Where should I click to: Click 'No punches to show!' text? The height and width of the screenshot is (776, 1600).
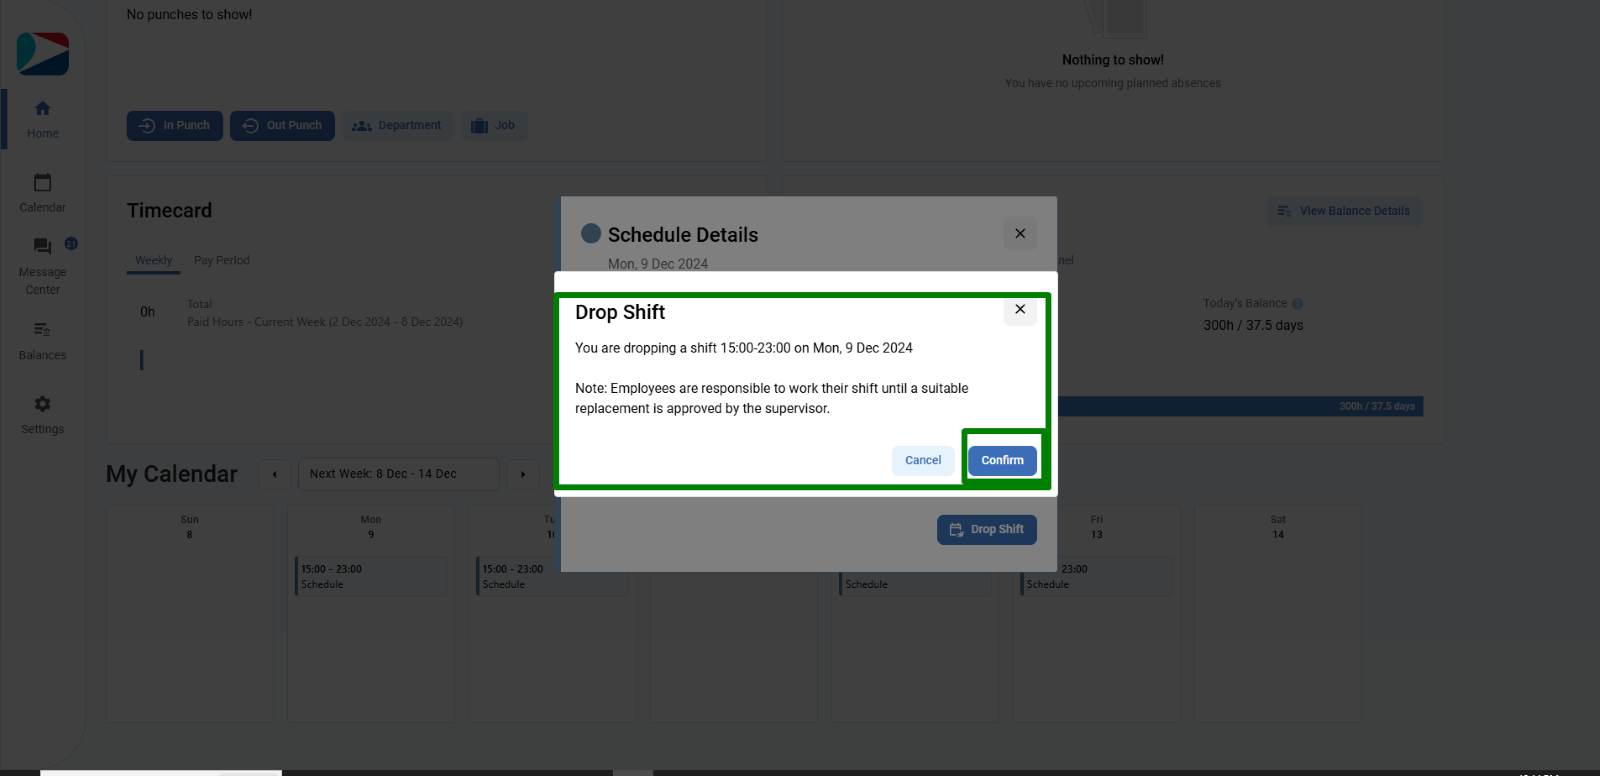click(x=189, y=14)
